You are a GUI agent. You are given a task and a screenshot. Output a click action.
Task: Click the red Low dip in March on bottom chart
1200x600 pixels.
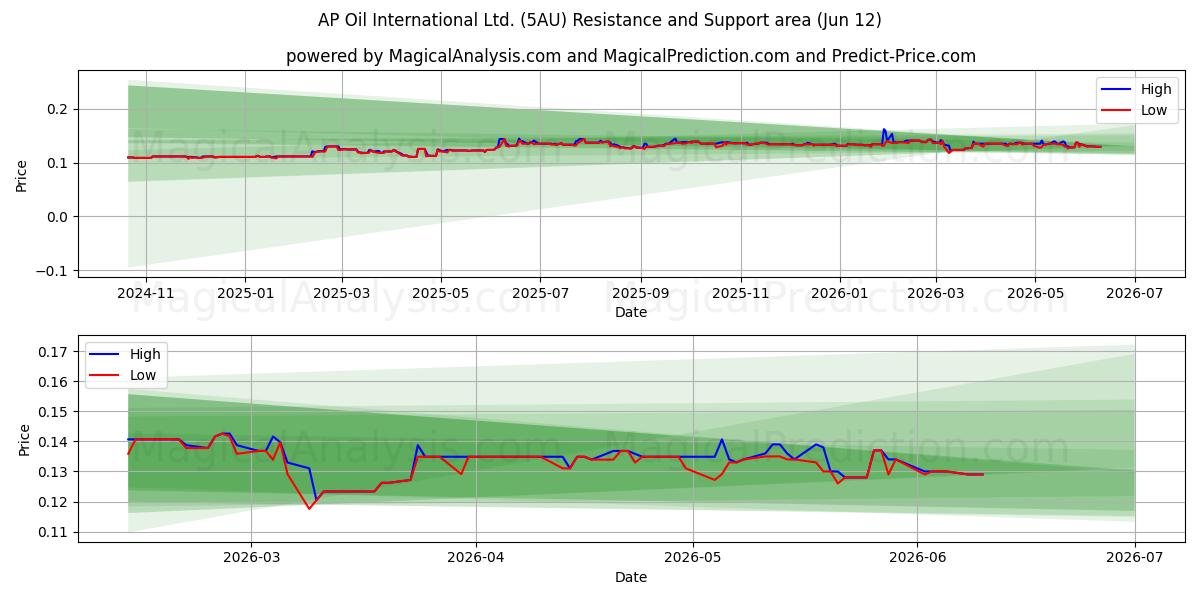tap(309, 508)
